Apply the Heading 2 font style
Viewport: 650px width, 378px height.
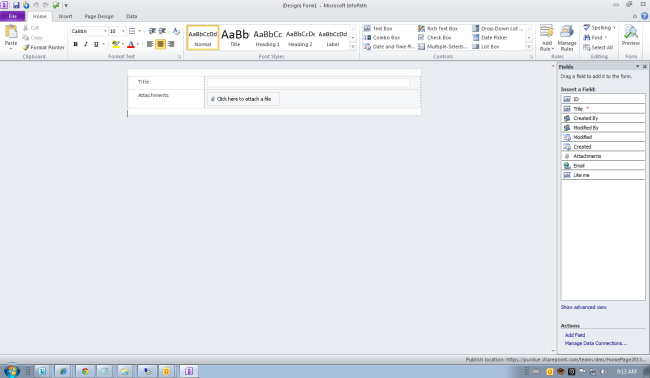pos(300,38)
